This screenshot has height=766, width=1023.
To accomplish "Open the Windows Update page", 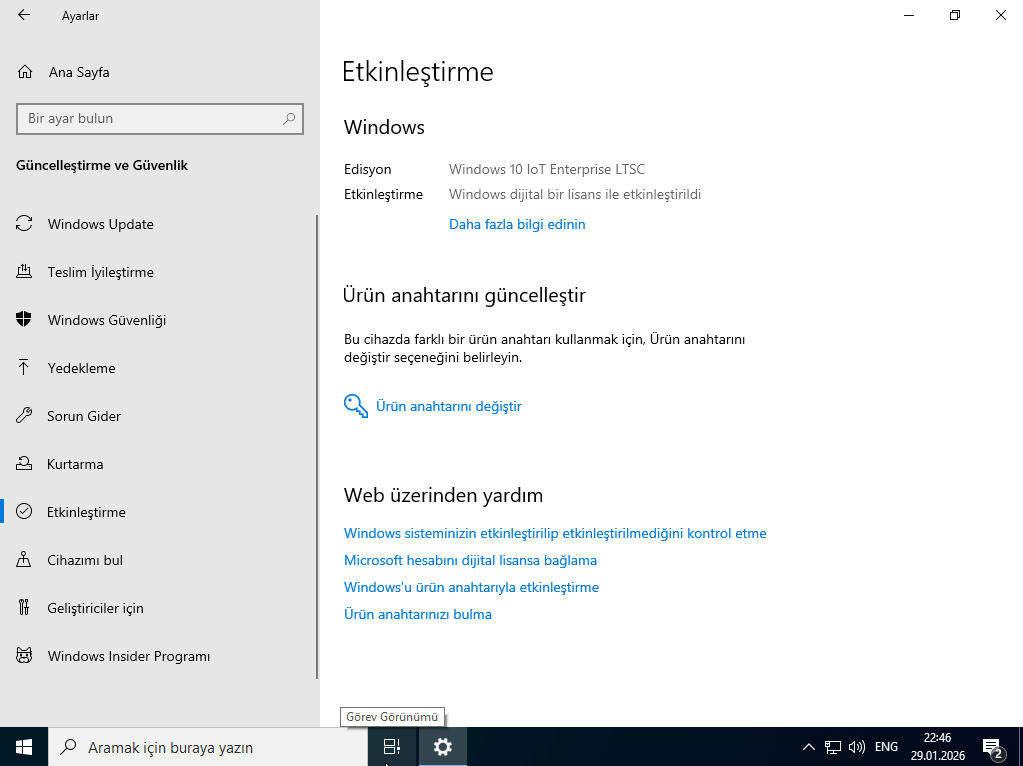I will [159, 224].
